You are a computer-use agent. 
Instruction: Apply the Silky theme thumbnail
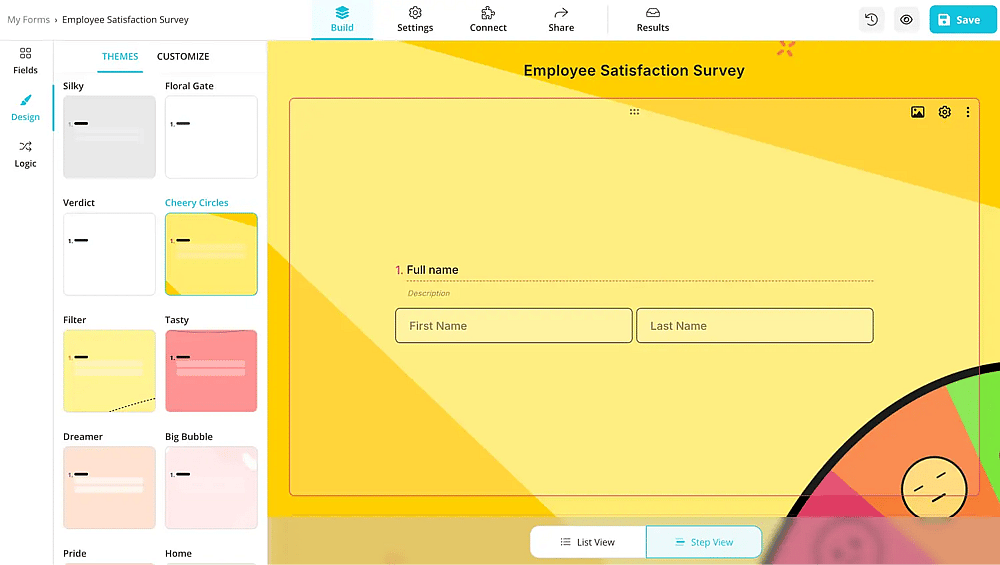tap(109, 137)
